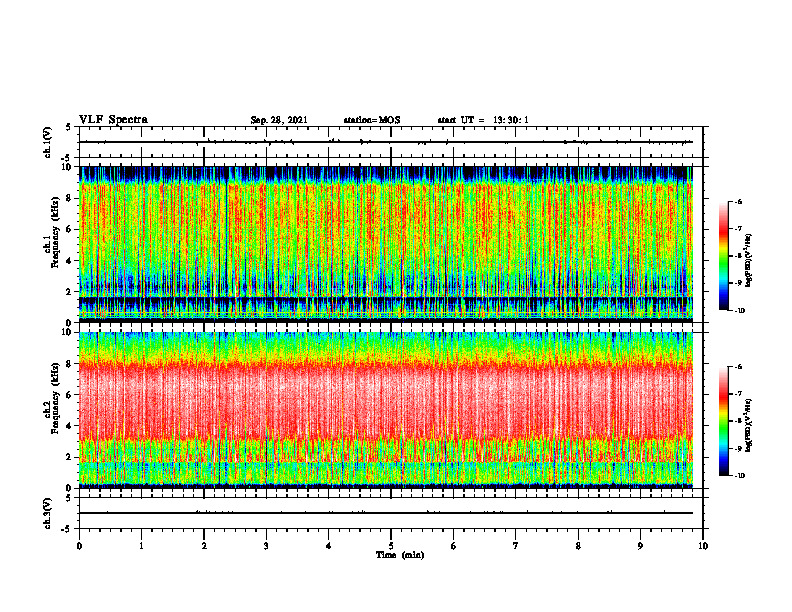Click time axis tick label "3"
This screenshot has width=792, height=612.
coord(266,546)
